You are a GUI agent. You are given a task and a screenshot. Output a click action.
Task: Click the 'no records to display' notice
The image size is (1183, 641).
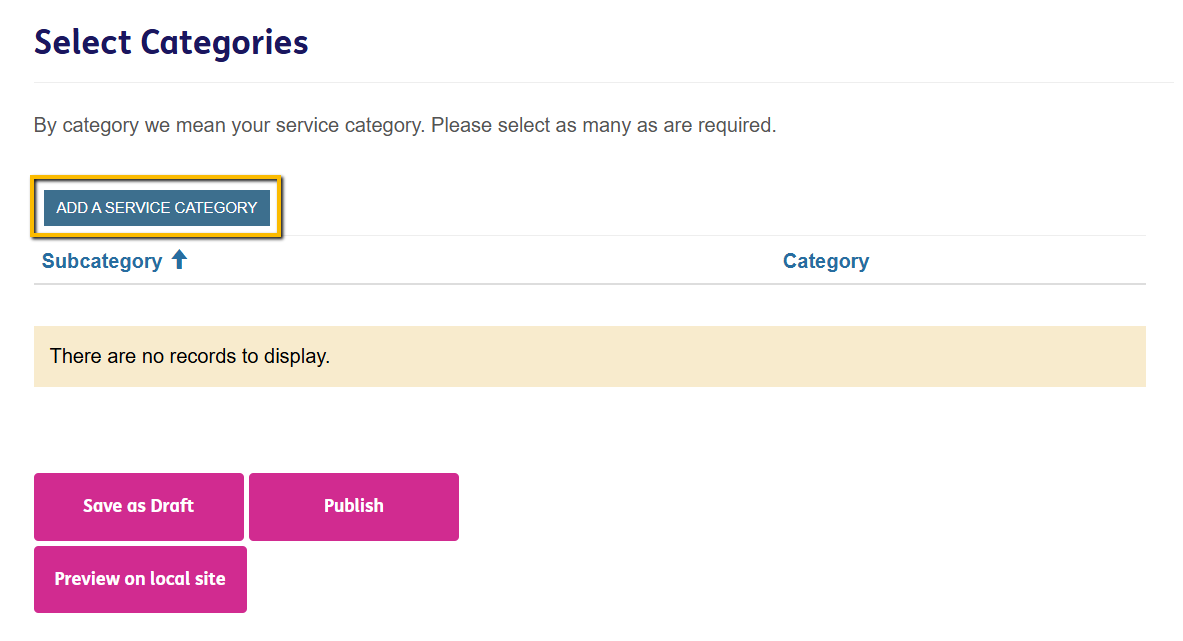tap(190, 356)
